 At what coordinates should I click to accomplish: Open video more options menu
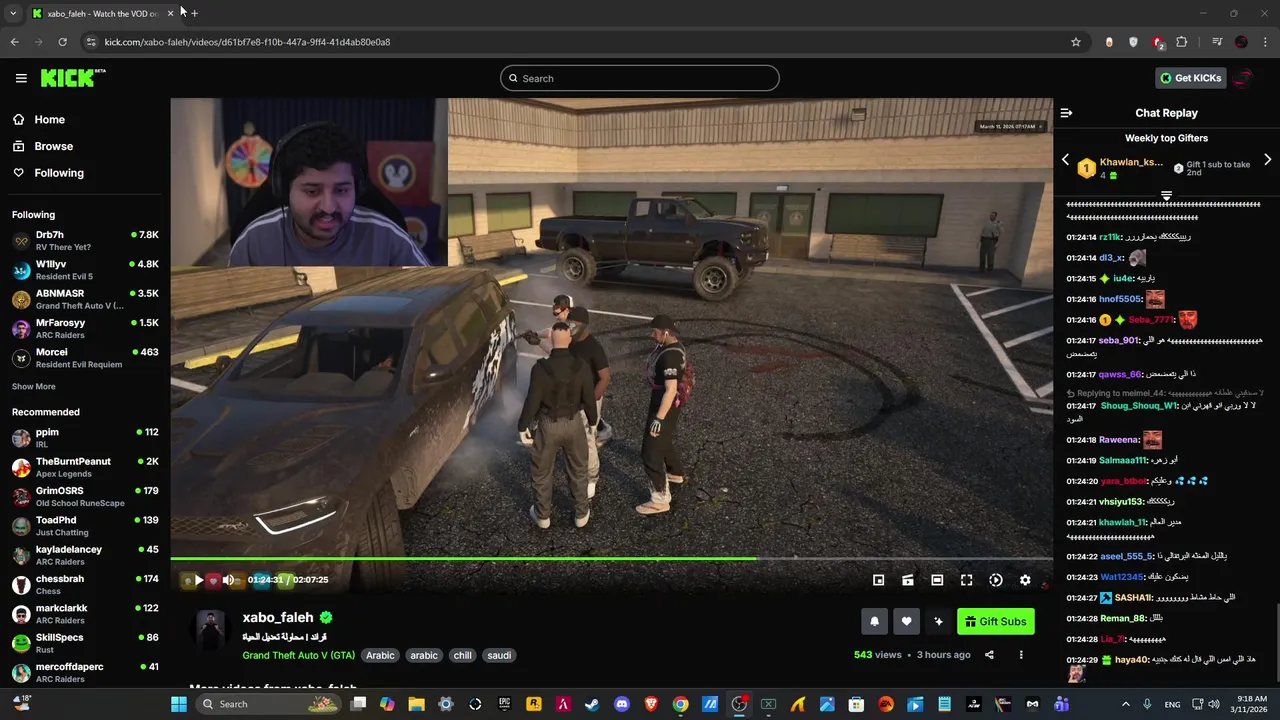(x=1021, y=655)
